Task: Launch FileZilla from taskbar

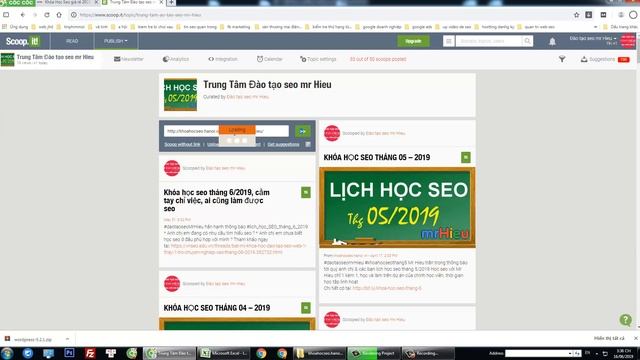Action: click(90, 353)
